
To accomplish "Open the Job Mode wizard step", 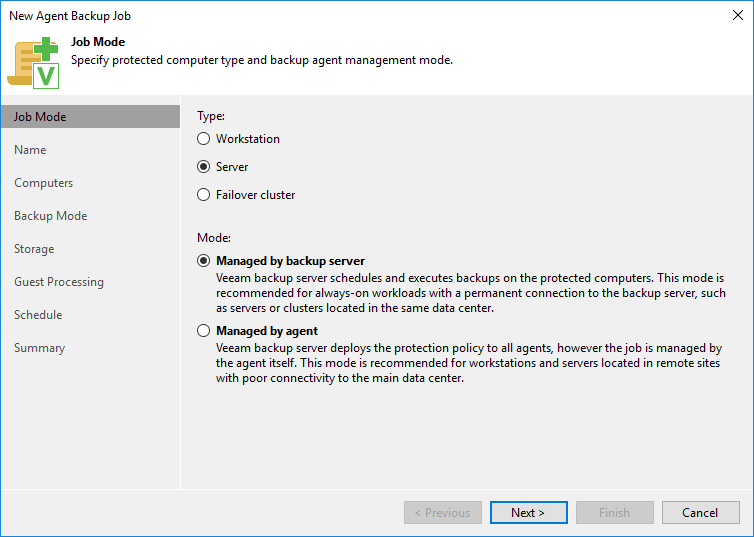I will pyautogui.click(x=40, y=117).
